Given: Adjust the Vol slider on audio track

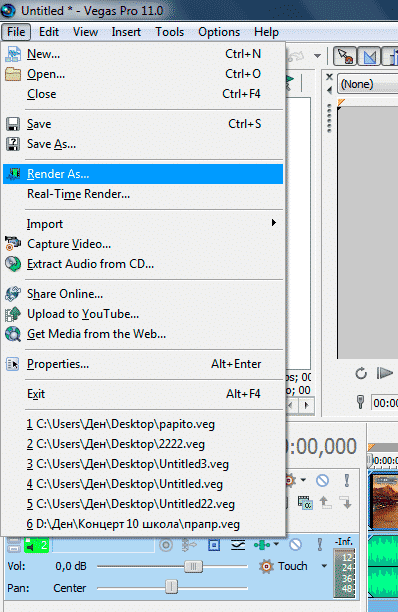Looking at the screenshot, I should pos(193,566).
